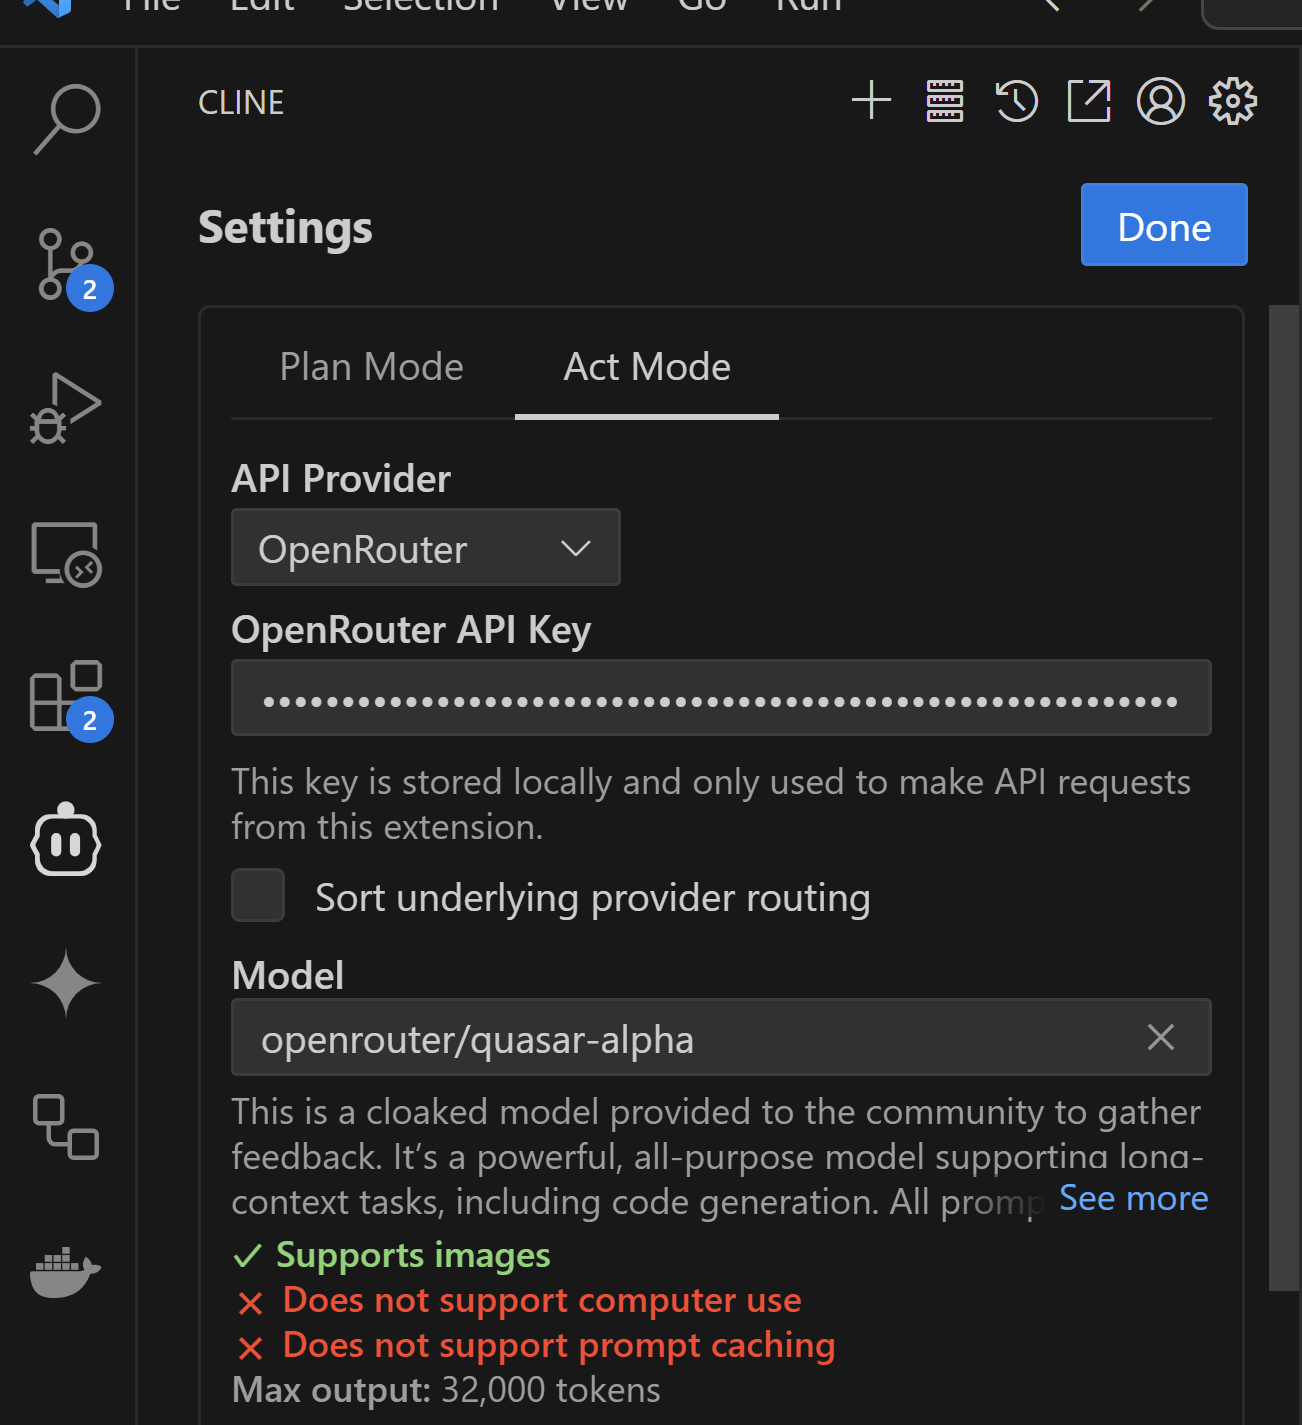Open the Docker view in activity bar

pyautogui.click(x=66, y=1272)
